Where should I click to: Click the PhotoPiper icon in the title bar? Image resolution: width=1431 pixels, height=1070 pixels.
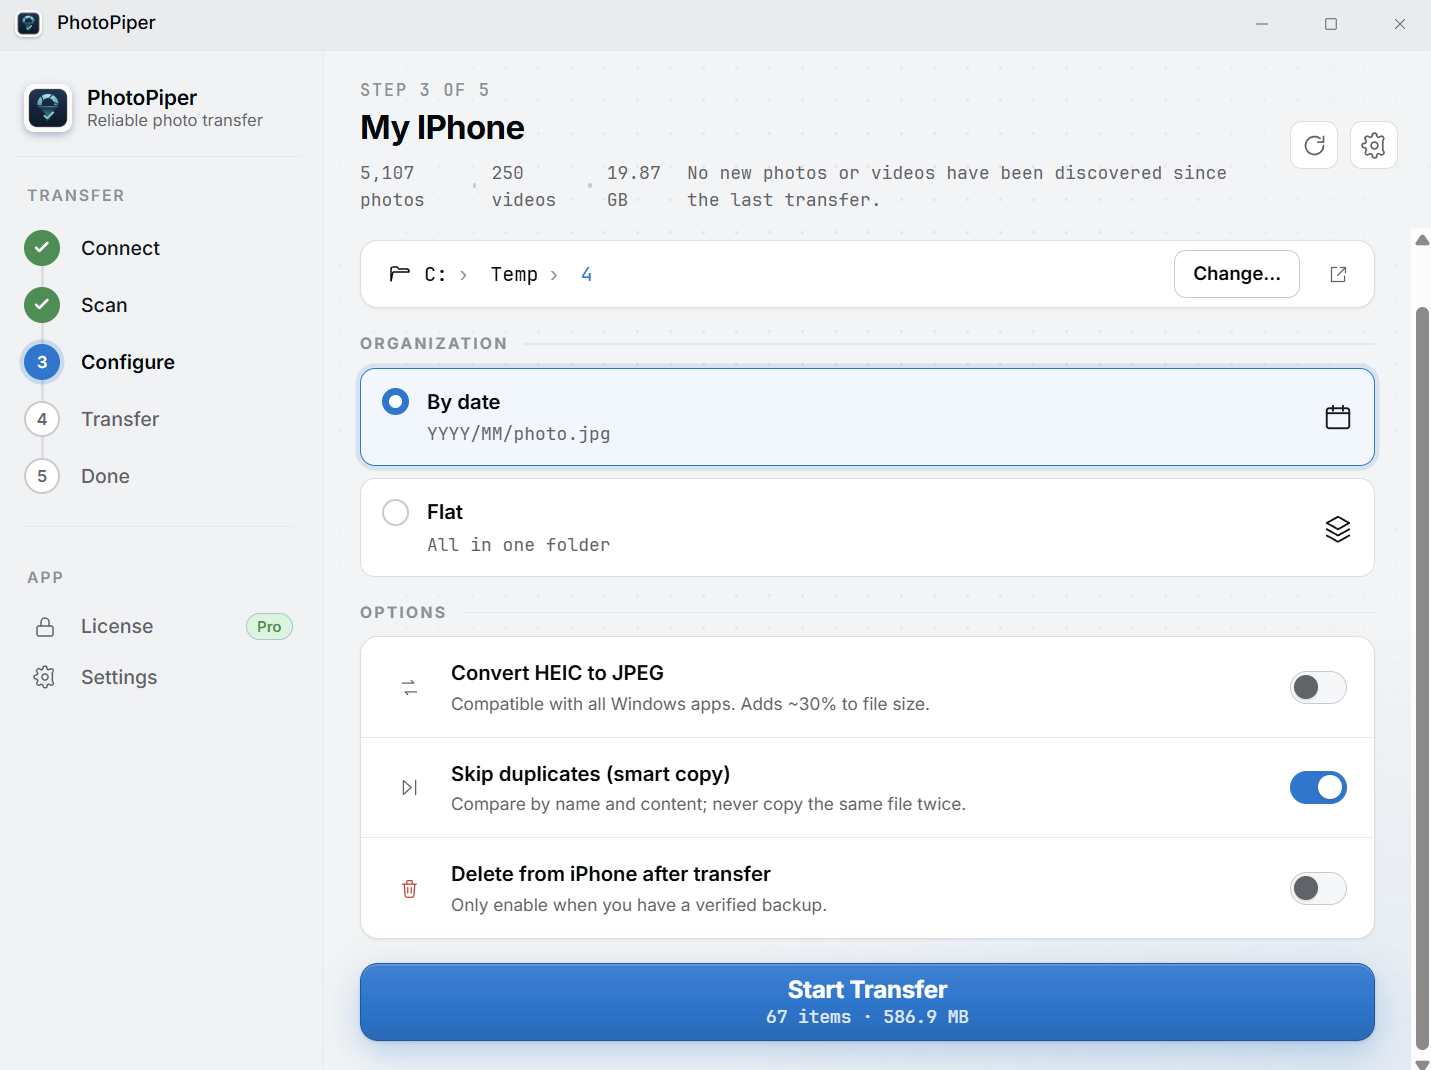pos(29,23)
